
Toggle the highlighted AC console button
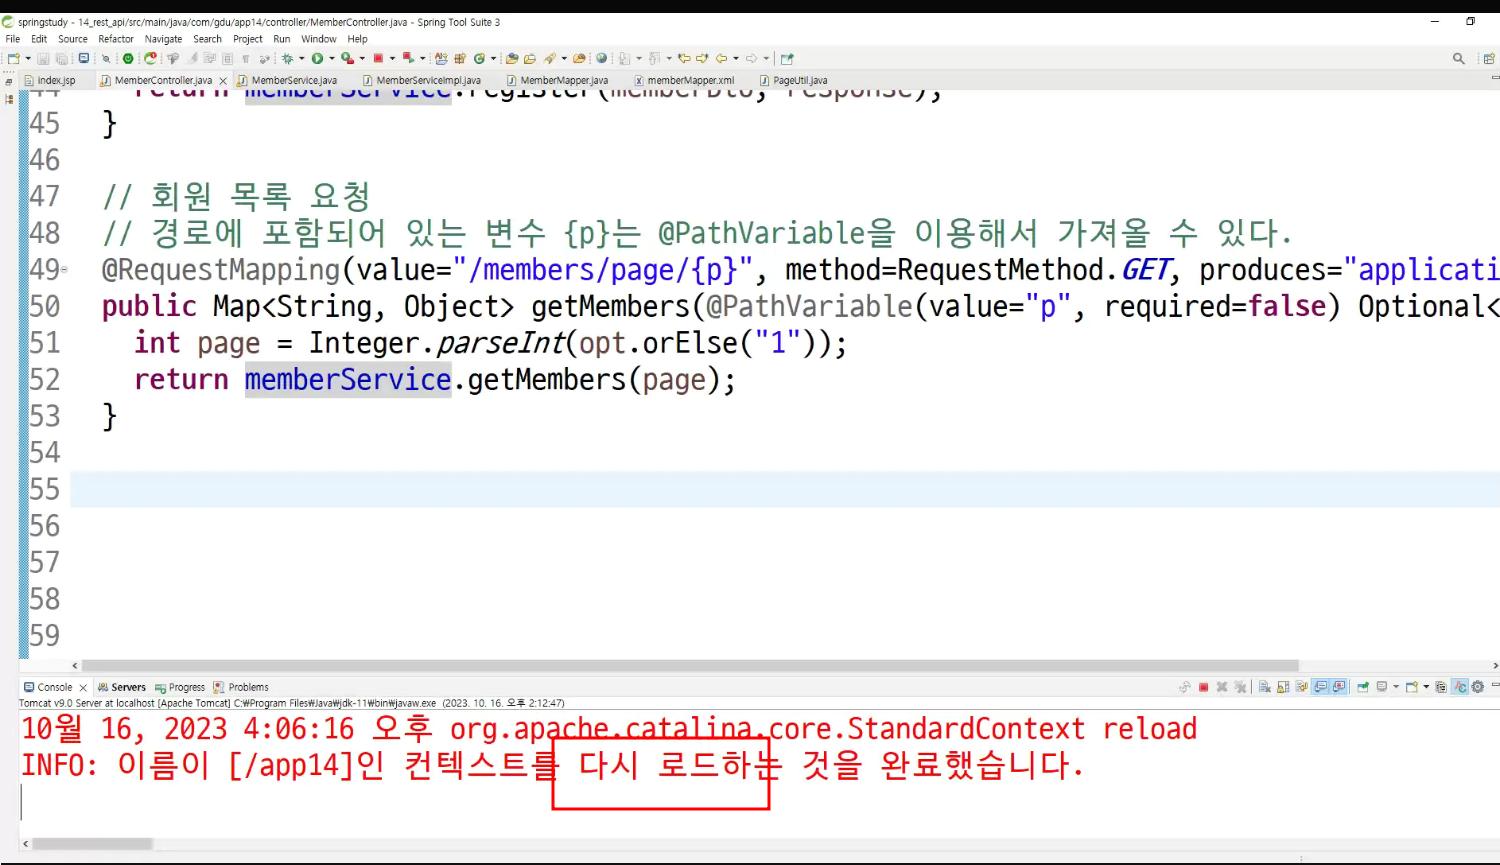pyautogui.click(x=1460, y=687)
